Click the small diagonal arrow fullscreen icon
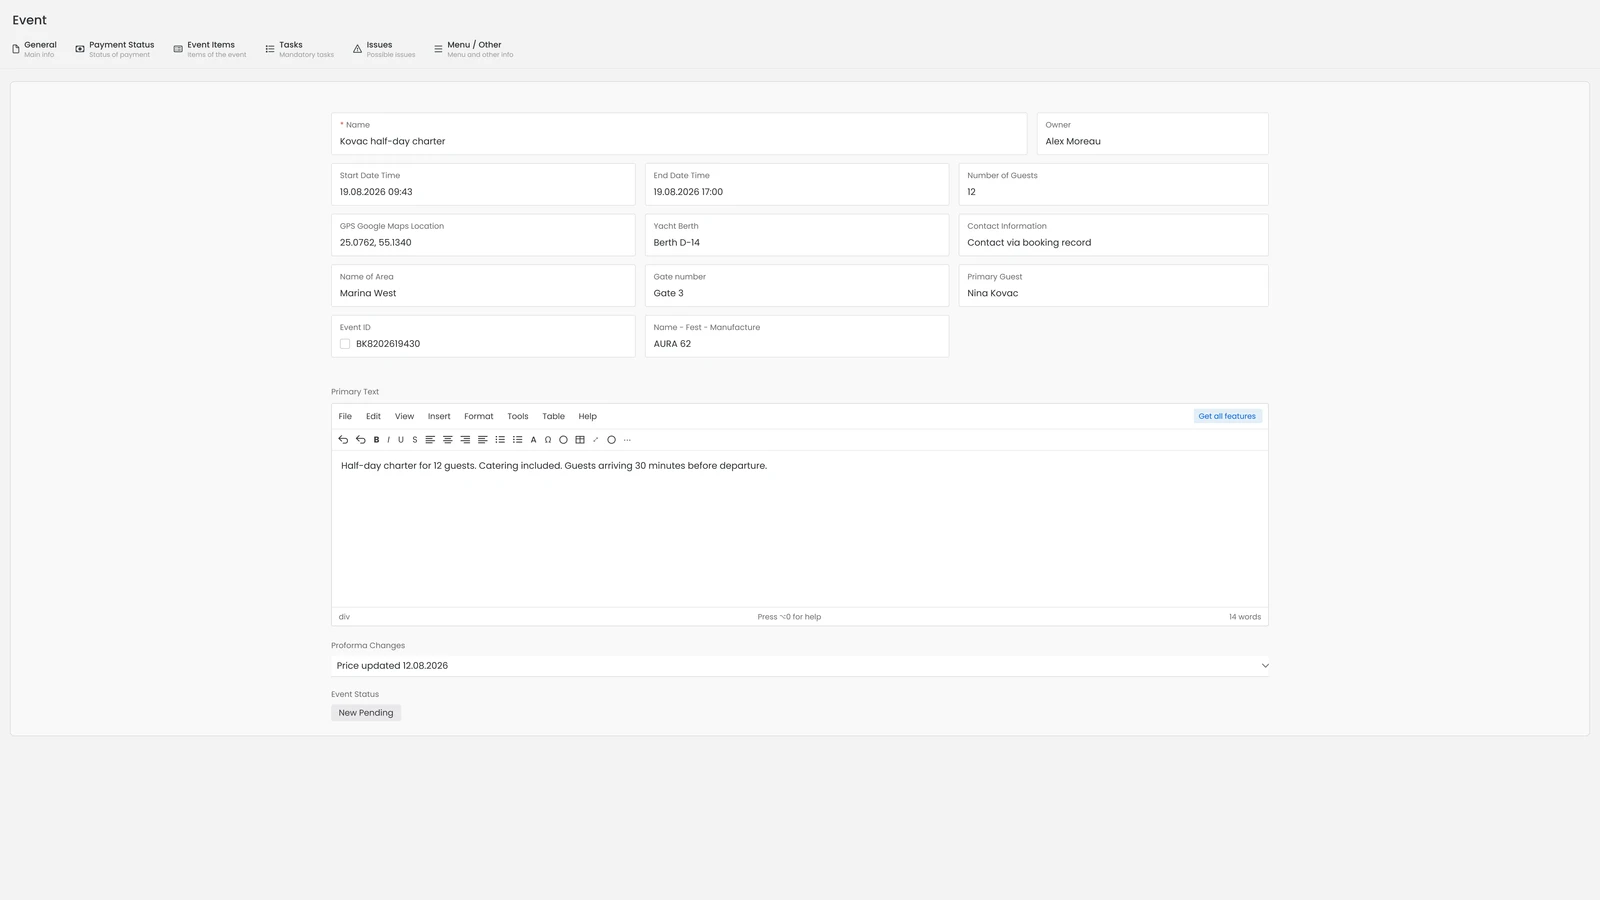1600x900 pixels. (x=596, y=440)
